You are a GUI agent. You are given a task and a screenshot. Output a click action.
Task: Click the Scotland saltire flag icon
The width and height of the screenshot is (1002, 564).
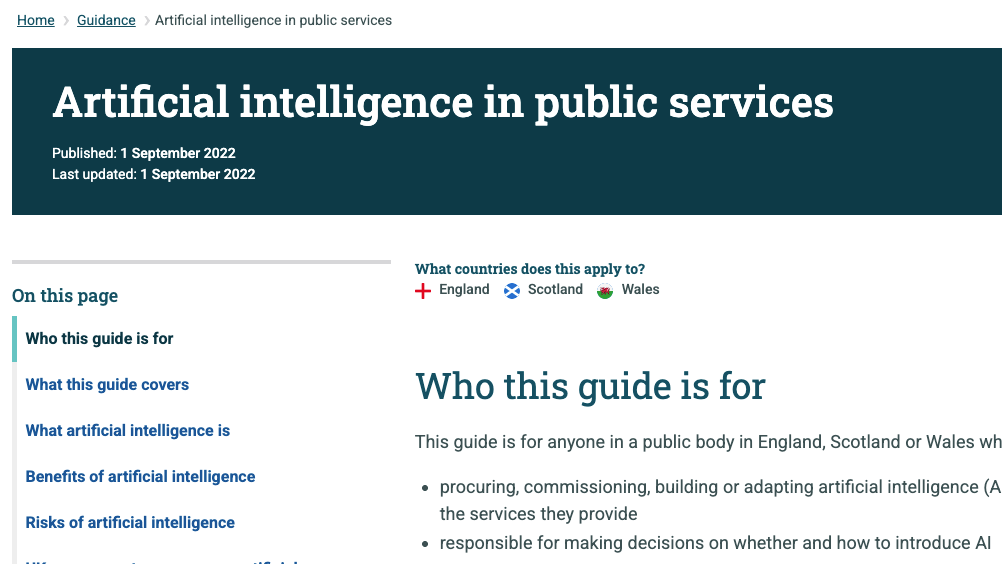512,291
